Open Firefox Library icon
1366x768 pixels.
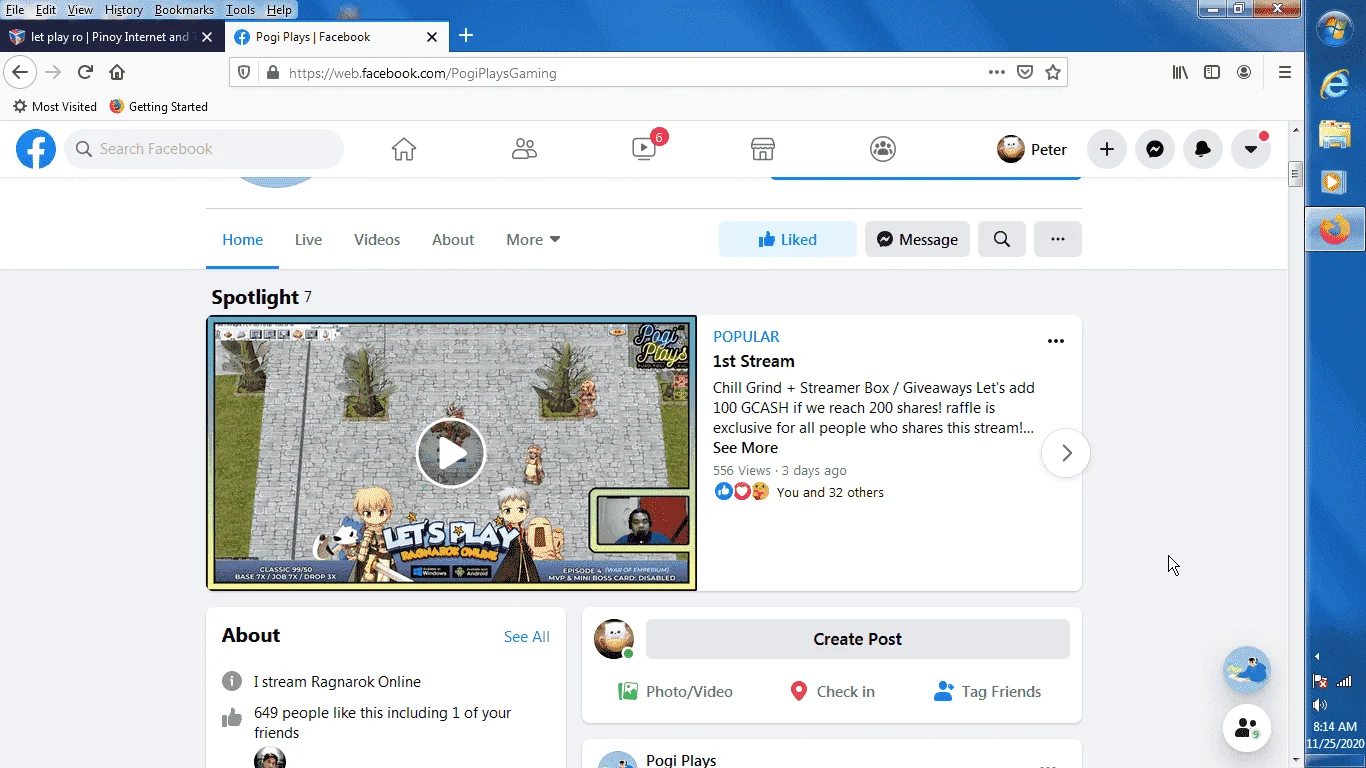tap(1181, 72)
